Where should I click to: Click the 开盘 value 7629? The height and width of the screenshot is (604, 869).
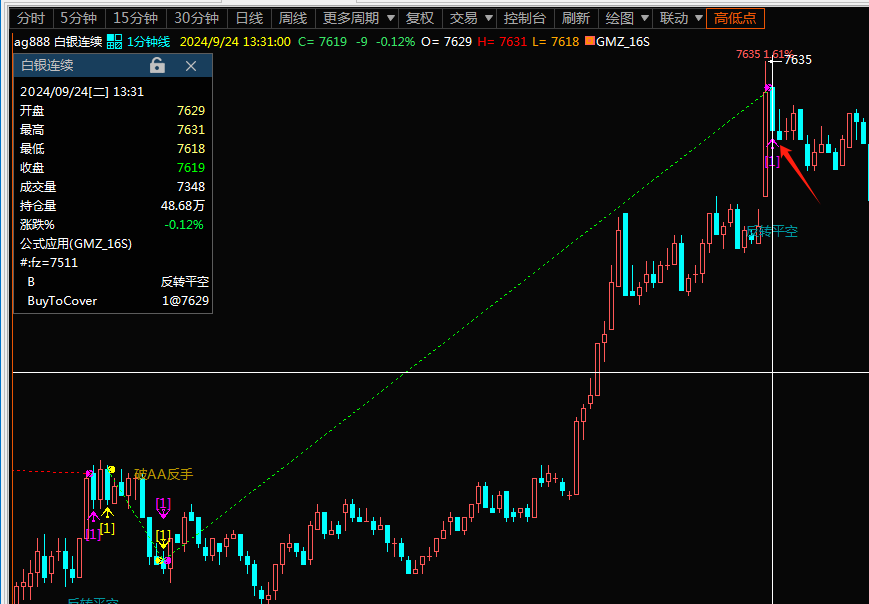[191, 111]
